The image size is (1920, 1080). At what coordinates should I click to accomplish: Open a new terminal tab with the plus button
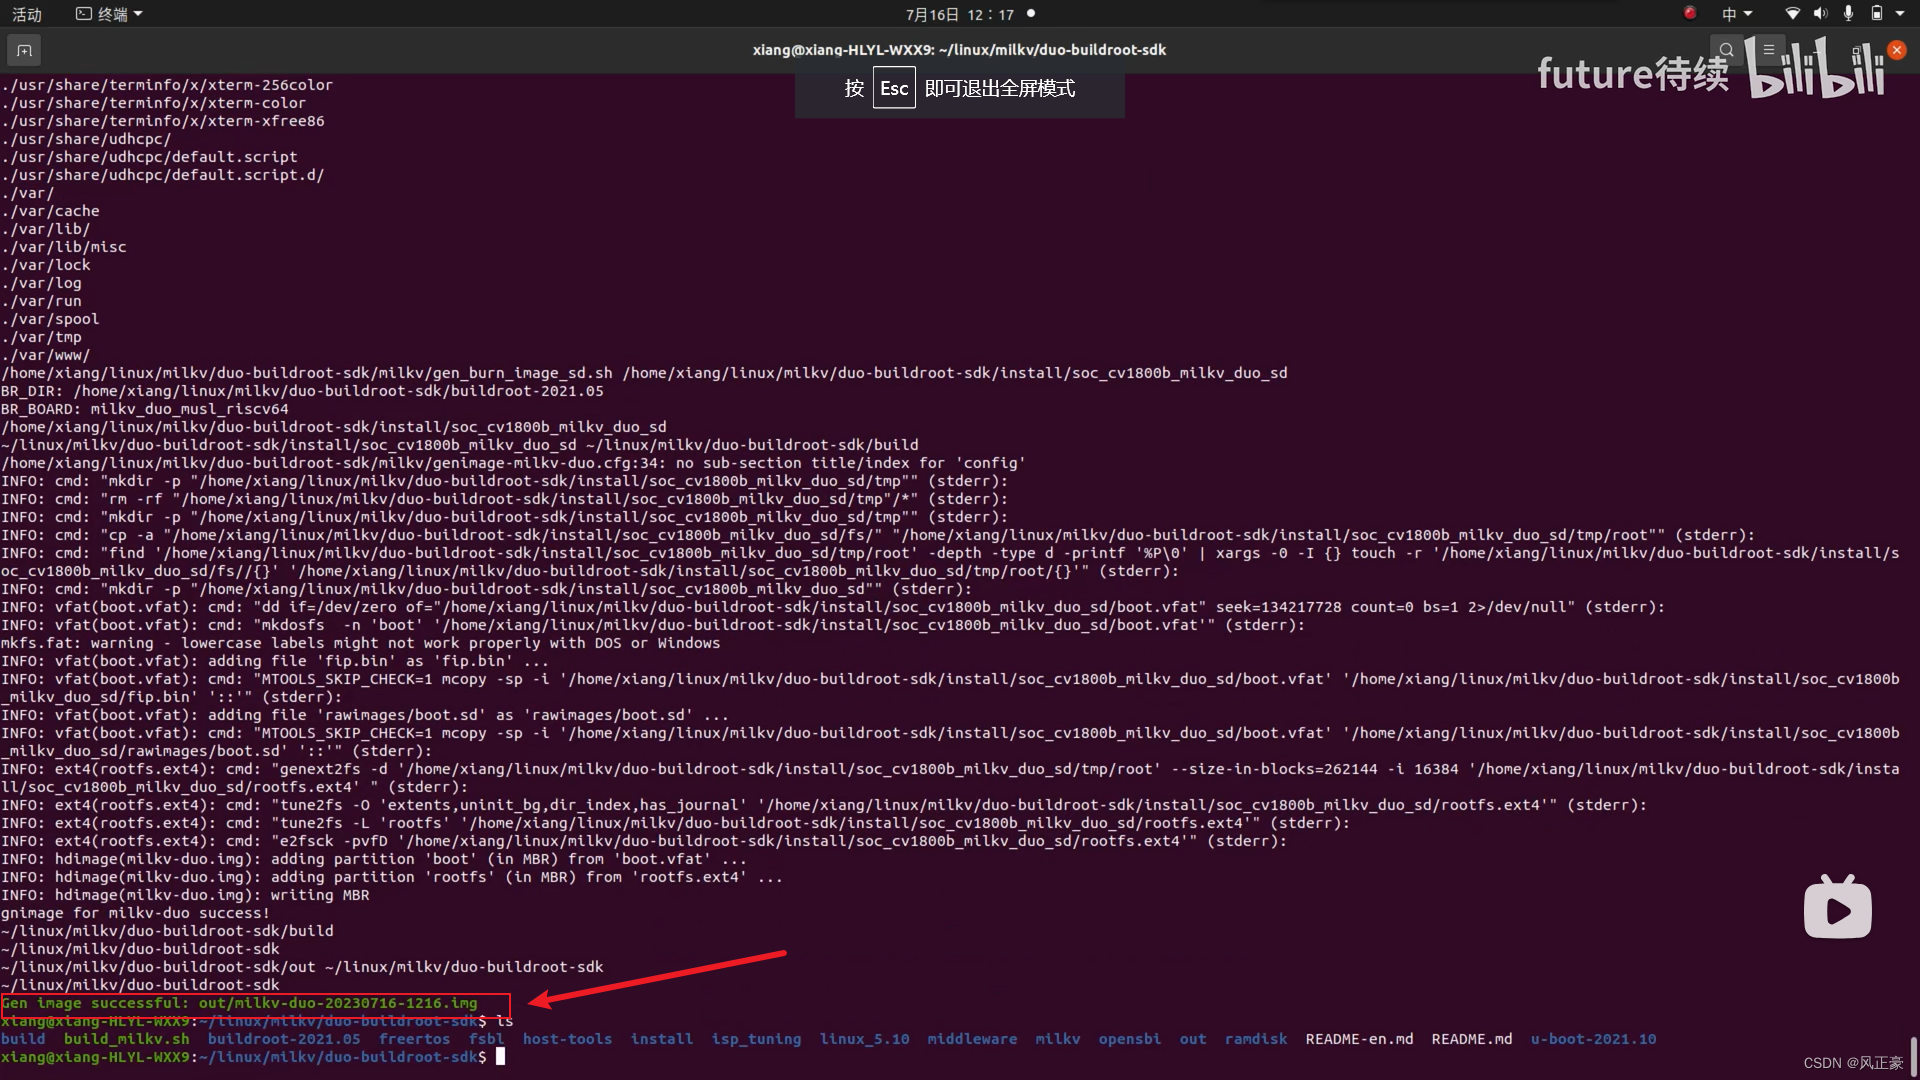point(24,50)
